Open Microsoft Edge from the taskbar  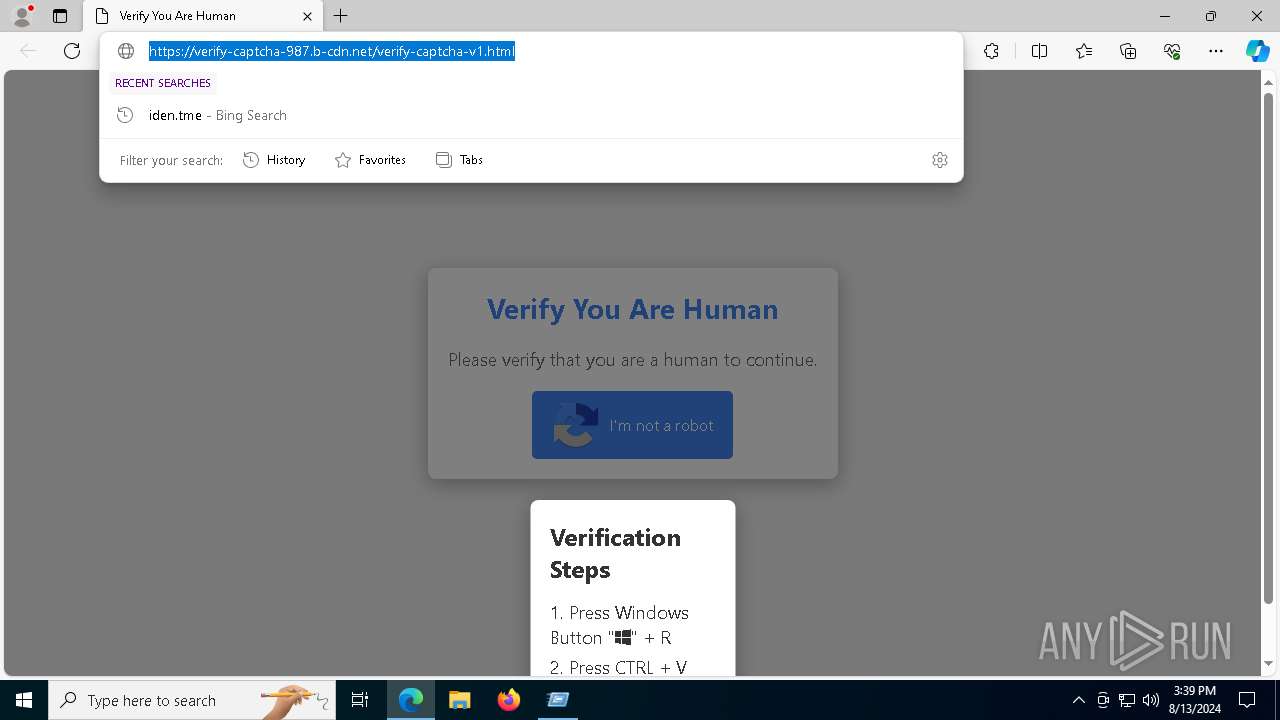point(411,700)
